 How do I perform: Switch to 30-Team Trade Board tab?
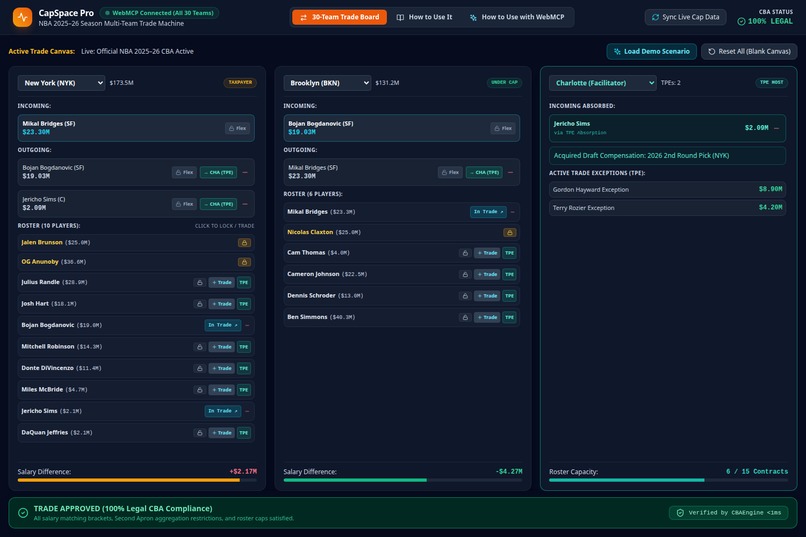point(339,17)
